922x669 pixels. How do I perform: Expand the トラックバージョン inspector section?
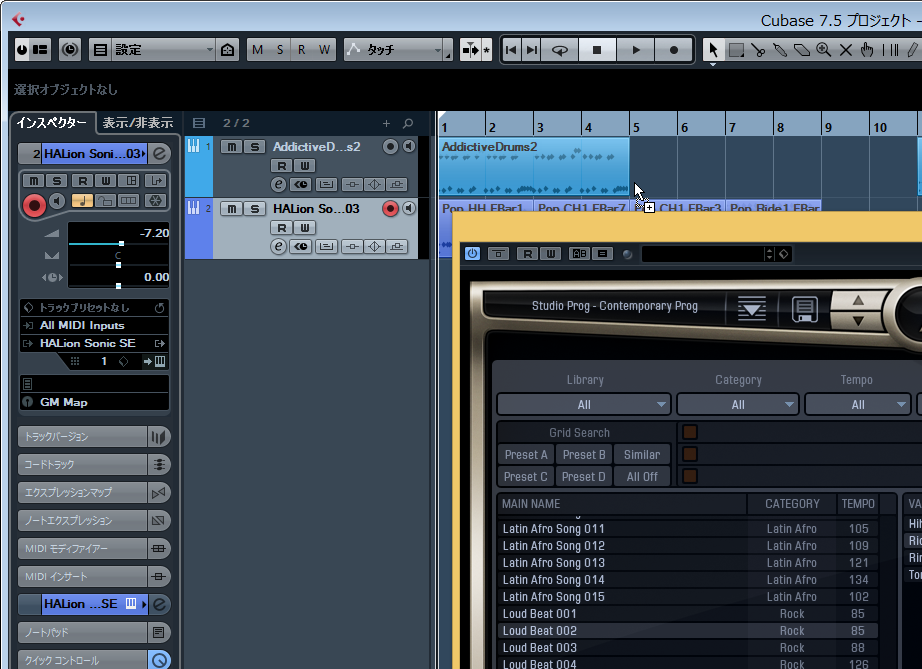[83, 437]
